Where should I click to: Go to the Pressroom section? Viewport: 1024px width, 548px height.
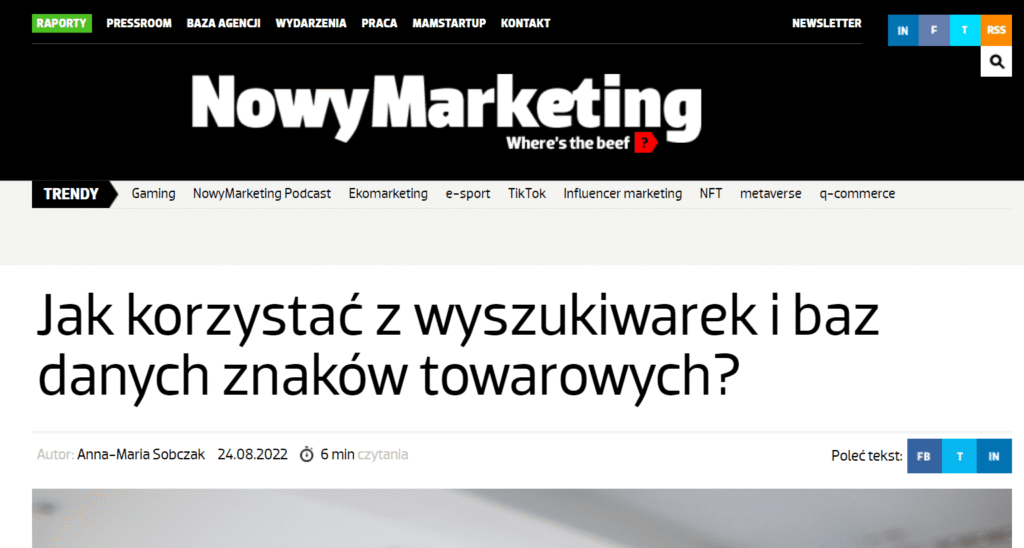(139, 24)
